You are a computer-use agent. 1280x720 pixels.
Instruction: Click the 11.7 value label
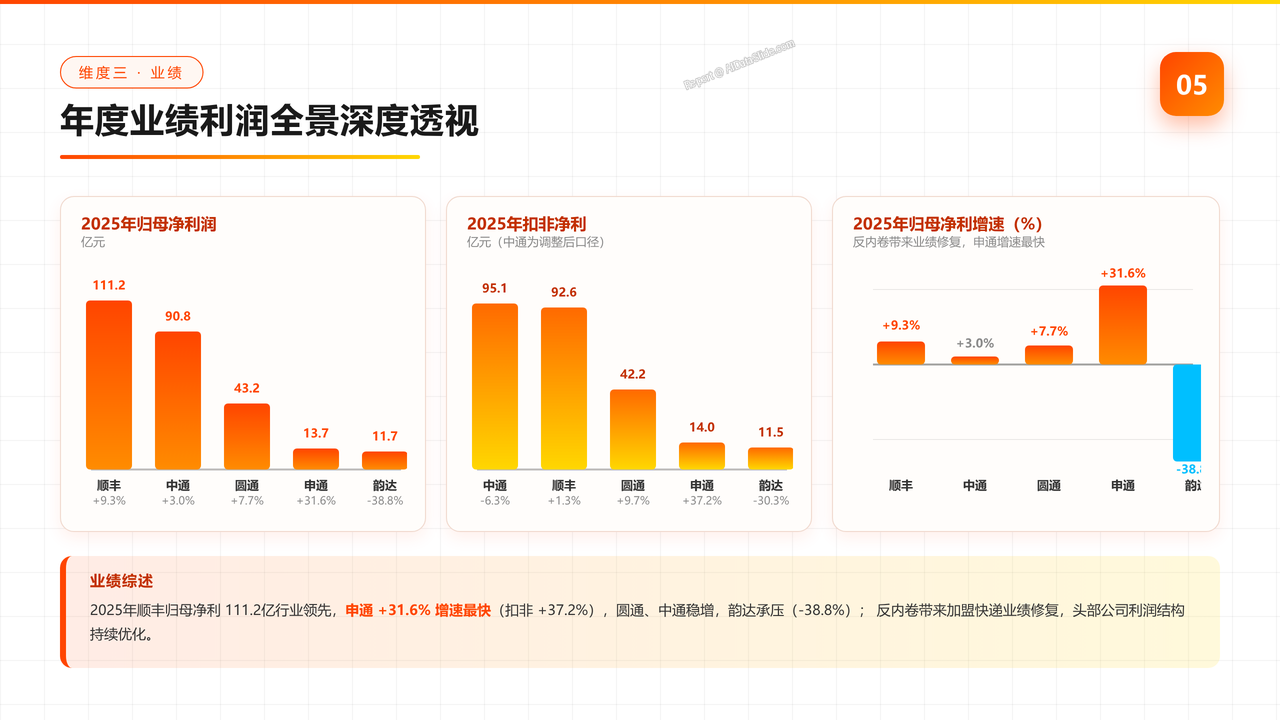(x=385, y=436)
